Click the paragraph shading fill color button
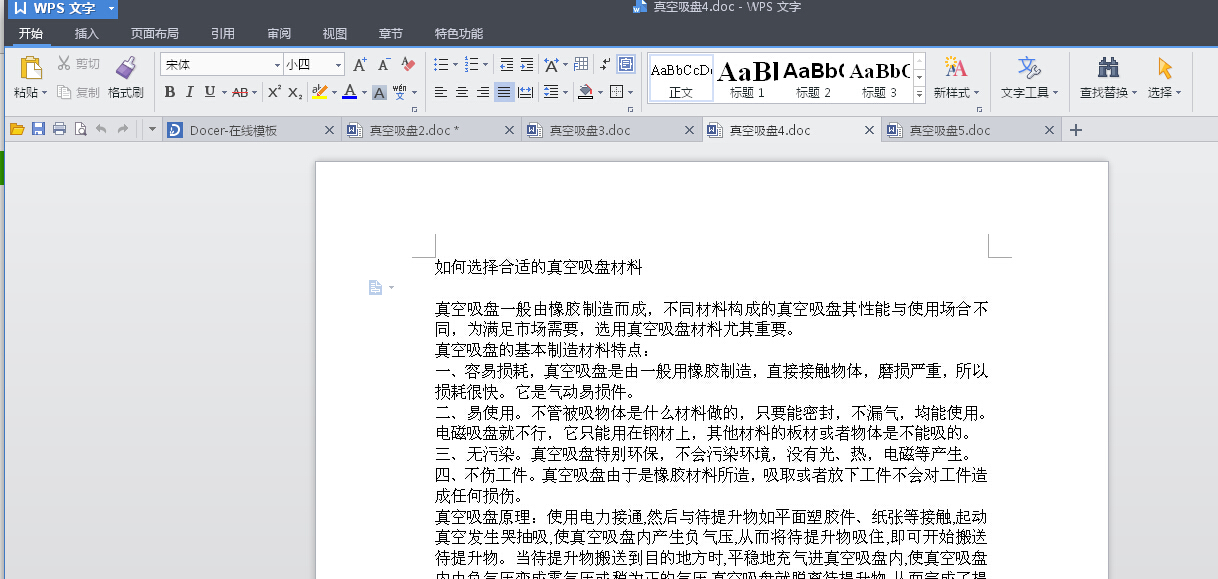This screenshot has height=579, width=1218. click(586, 92)
